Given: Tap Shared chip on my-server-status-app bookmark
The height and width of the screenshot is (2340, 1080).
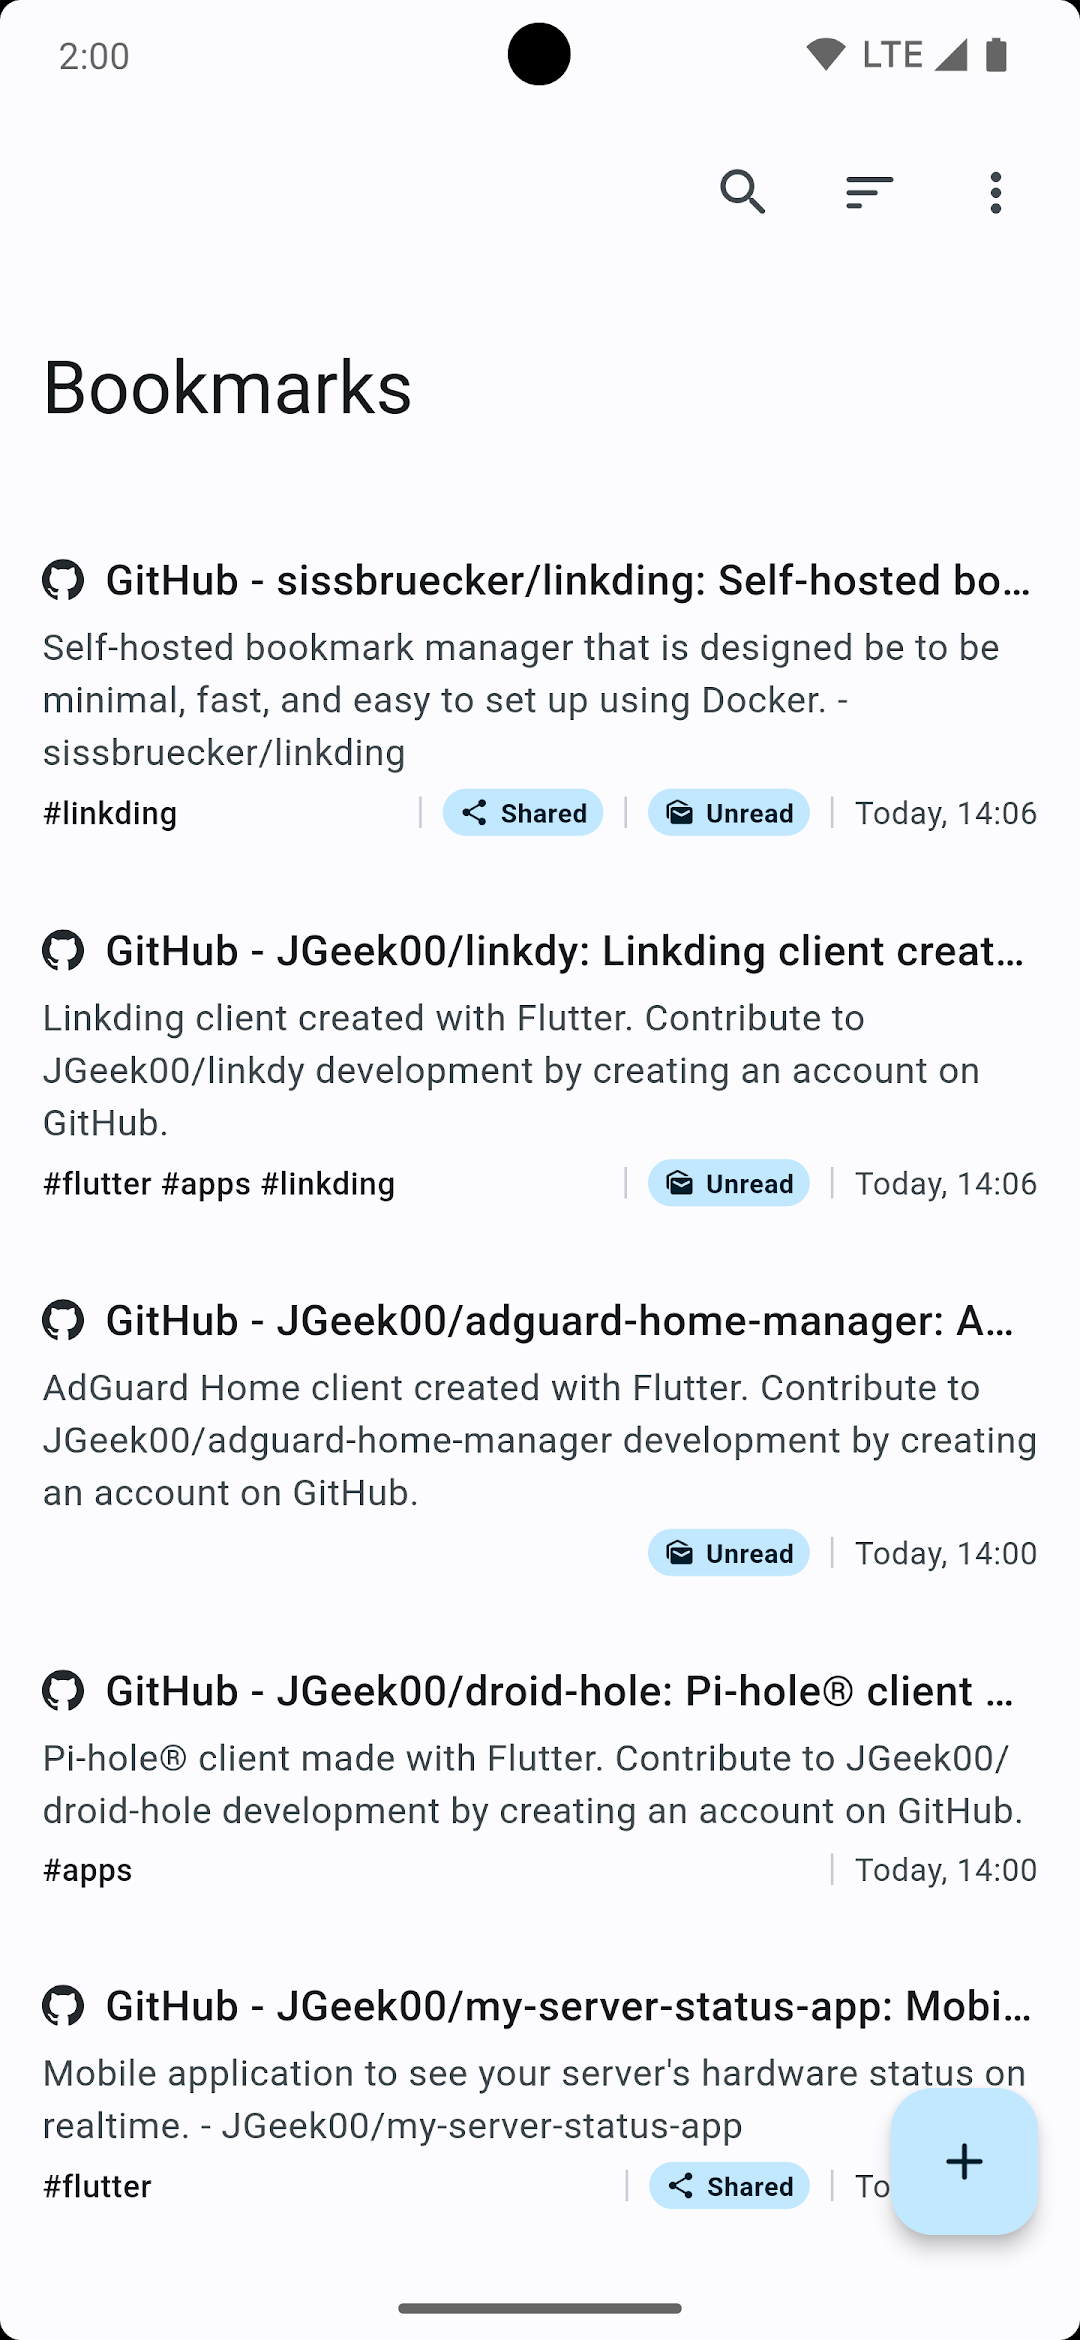Looking at the screenshot, I should pyautogui.click(x=729, y=2186).
